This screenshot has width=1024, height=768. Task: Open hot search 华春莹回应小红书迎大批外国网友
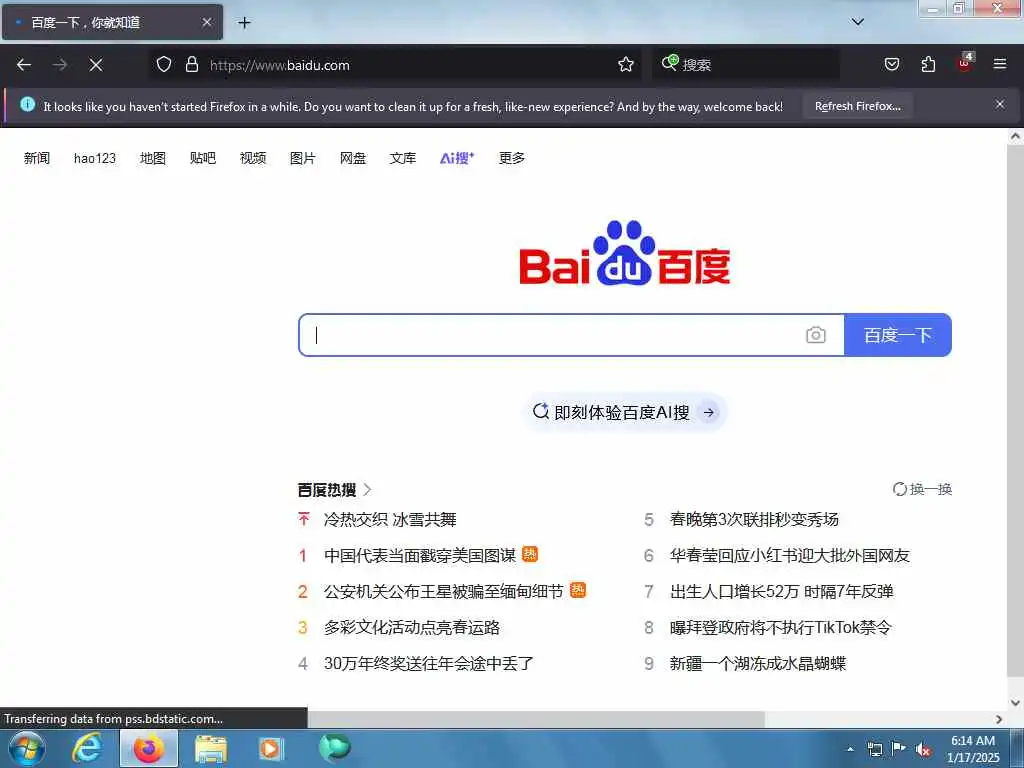(790, 556)
